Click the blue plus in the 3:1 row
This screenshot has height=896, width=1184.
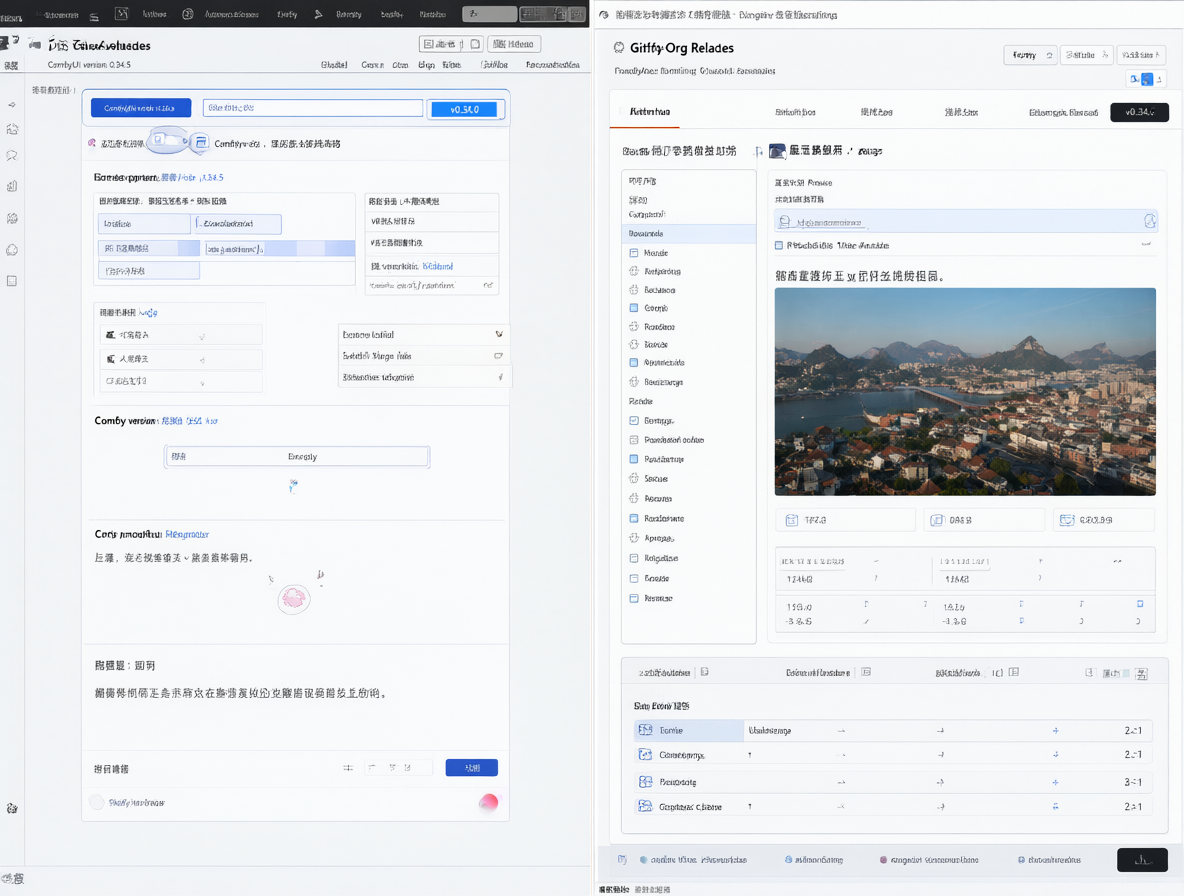tap(1055, 782)
